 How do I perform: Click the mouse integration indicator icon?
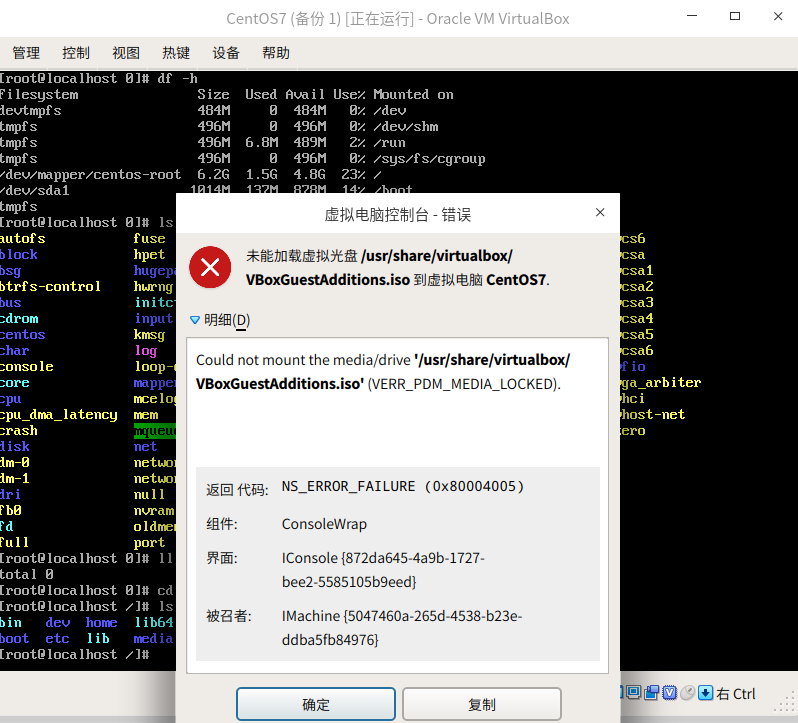[x=688, y=692]
